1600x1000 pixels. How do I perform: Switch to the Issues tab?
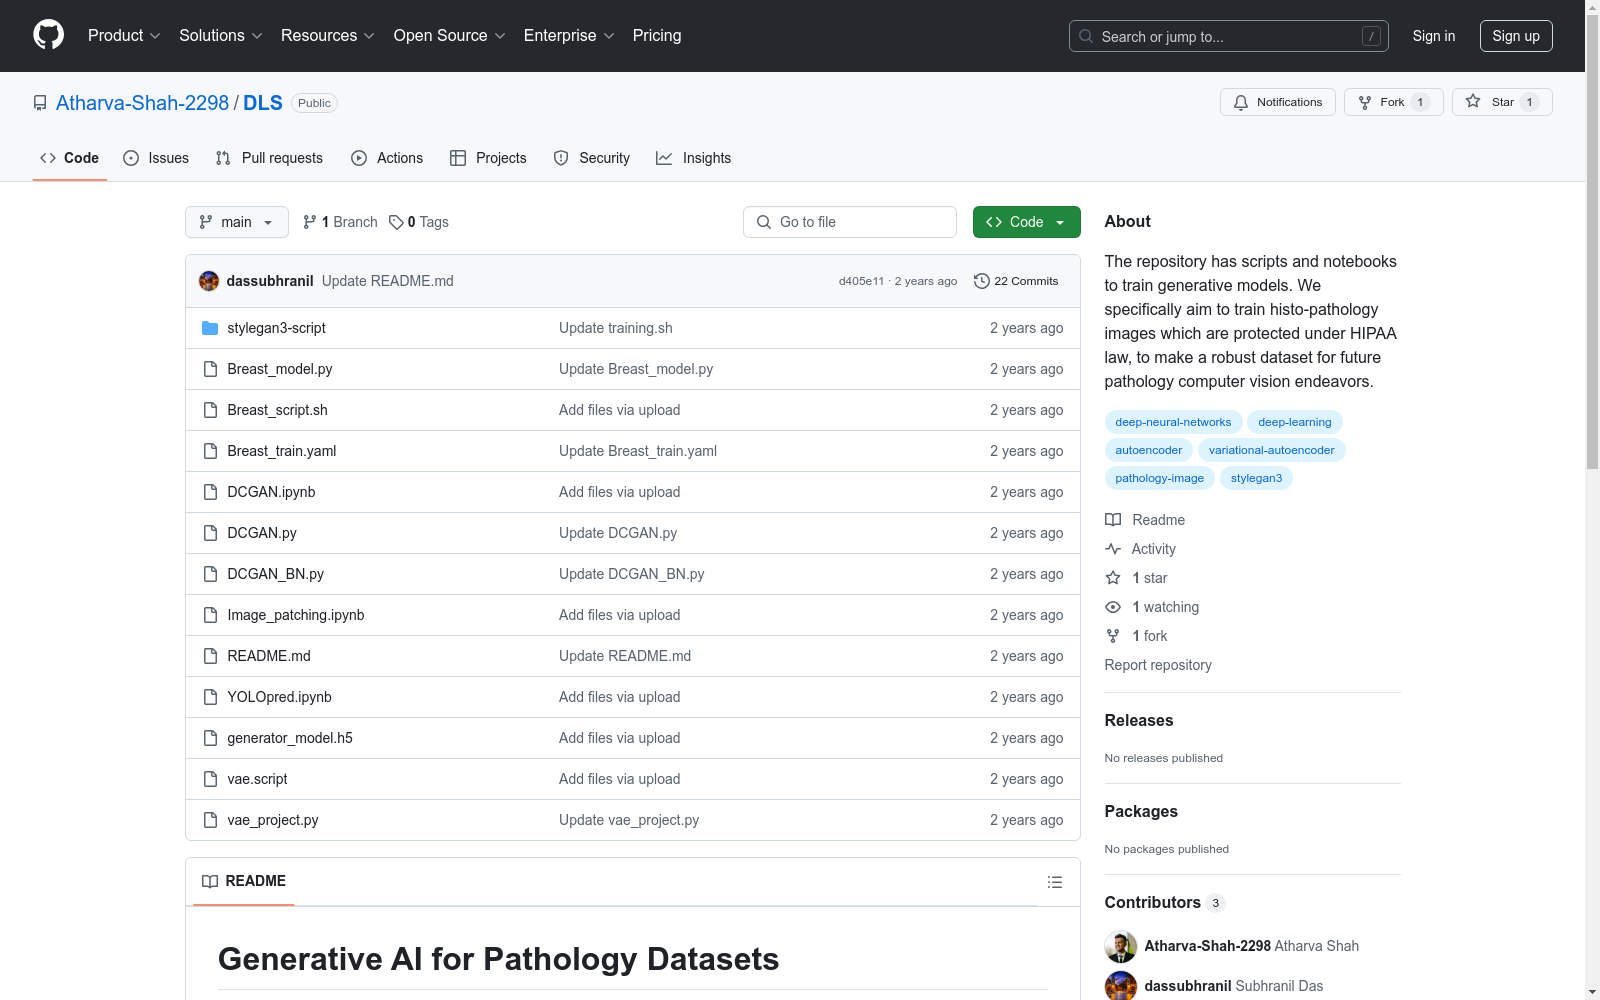(156, 158)
